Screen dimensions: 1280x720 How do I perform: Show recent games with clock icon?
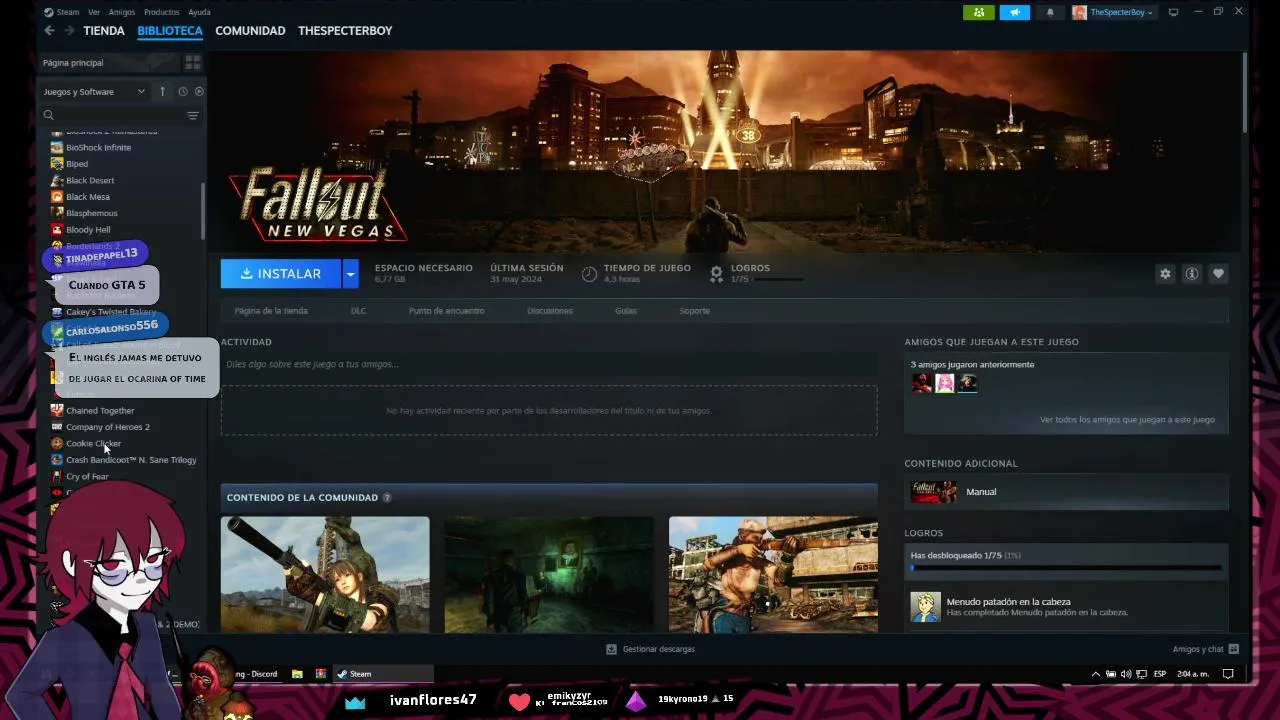tap(183, 91)
